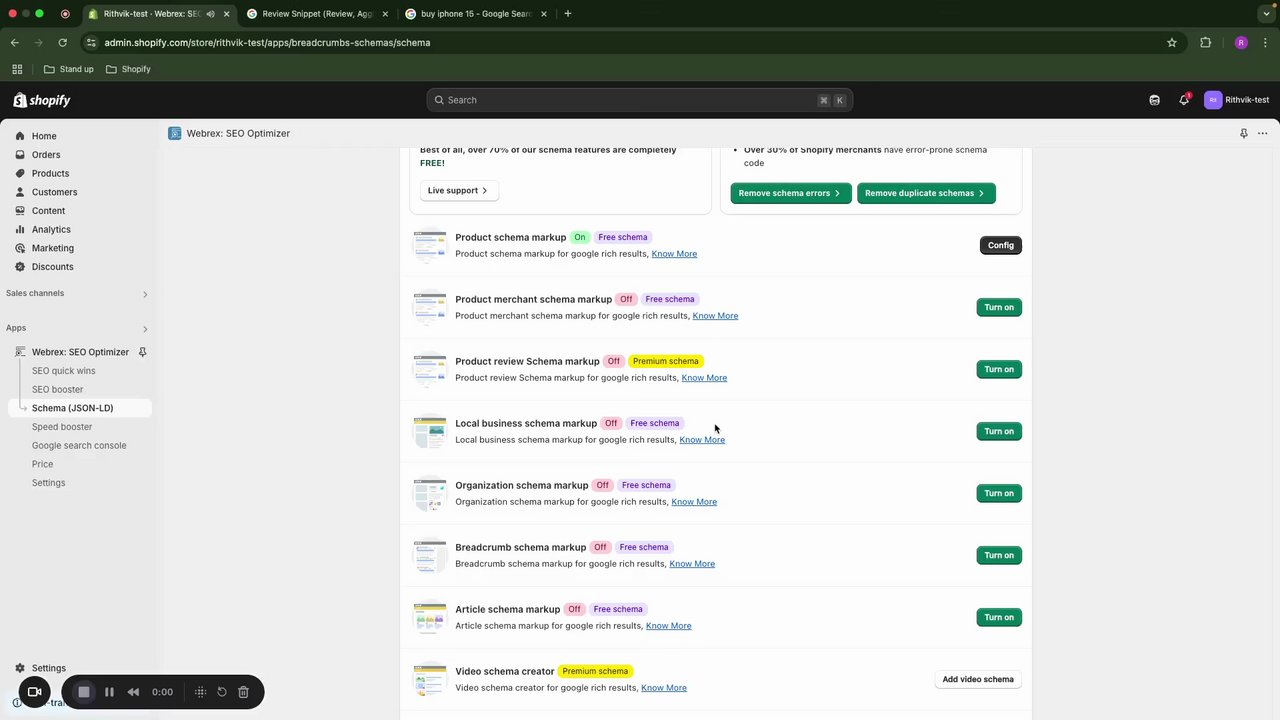Open Webrex: SEO Optimizer app in sidebar
This screenshot has width=1280, height=720.
(80, 352)
